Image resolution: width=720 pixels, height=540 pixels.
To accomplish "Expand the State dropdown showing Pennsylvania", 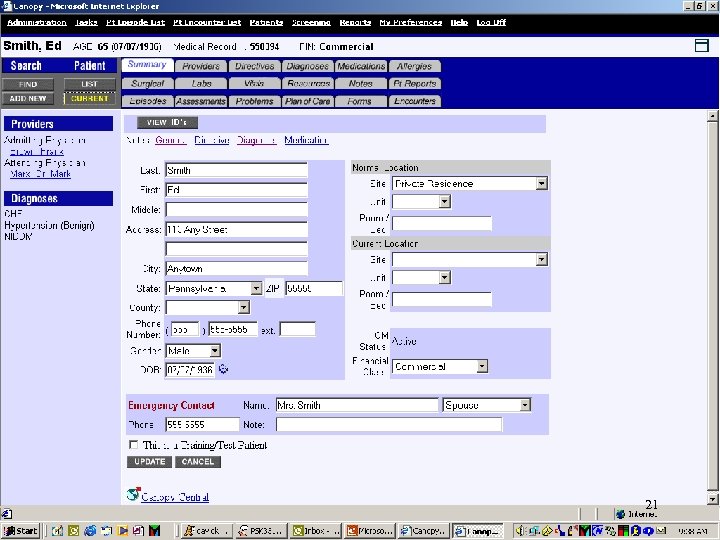I will (x=256, y=288).
